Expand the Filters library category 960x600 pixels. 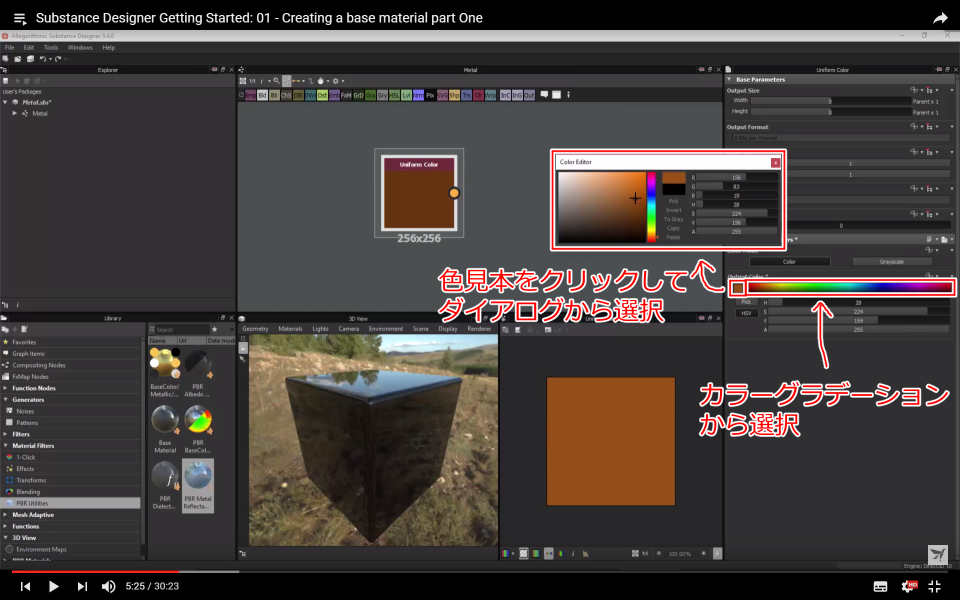6,434
